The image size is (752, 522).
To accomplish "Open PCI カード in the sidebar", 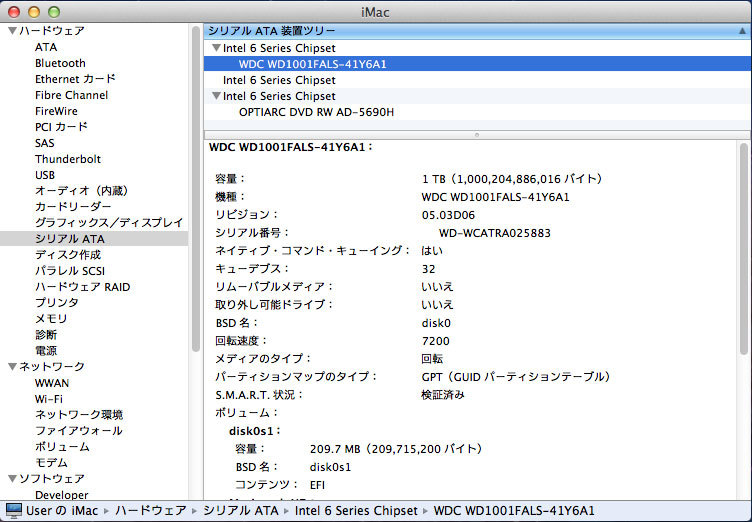I will (x=61, y=127).
